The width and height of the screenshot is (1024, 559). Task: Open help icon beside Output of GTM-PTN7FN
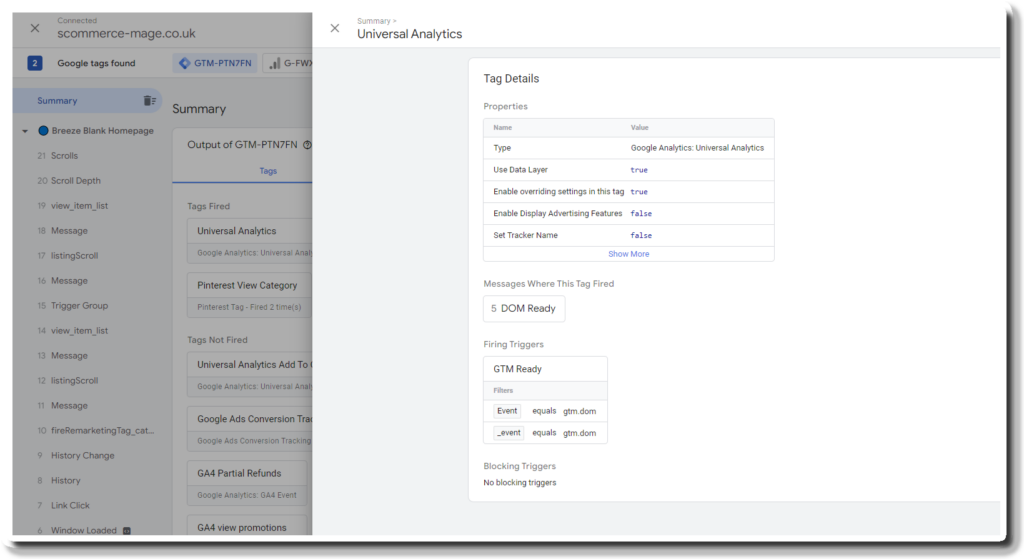[x=307, y=145]
